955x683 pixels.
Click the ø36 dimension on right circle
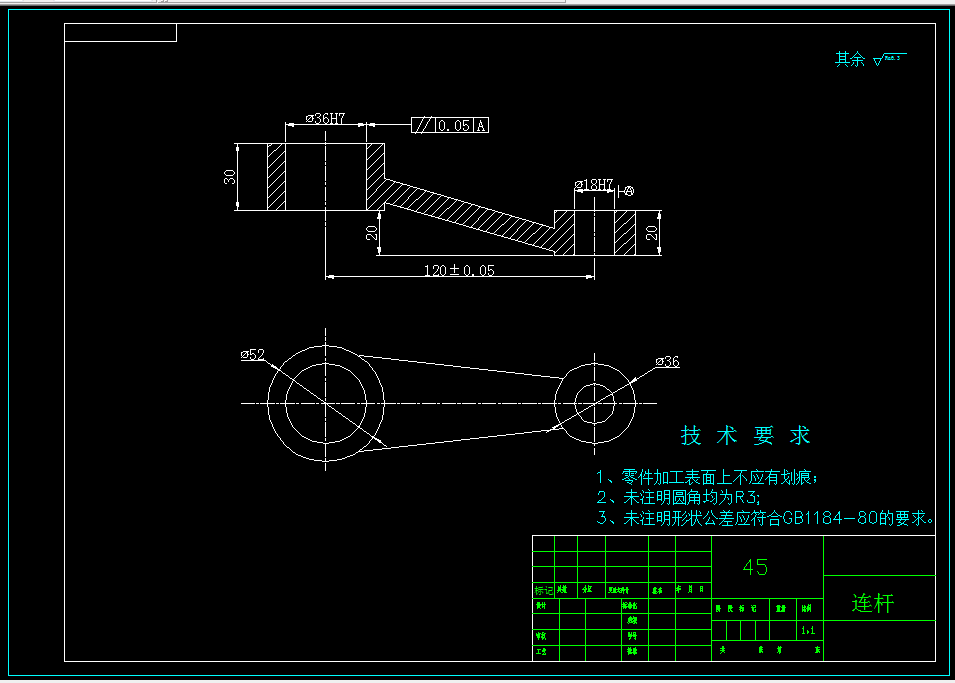667,362
